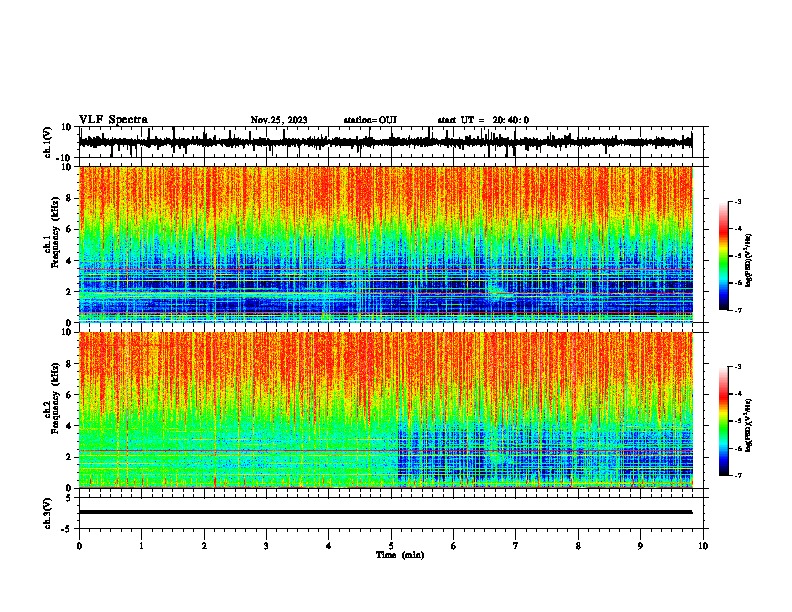
Task: Click the '6' kHz tick on ch.2 spectrogram axis
Action: point(69,395)
